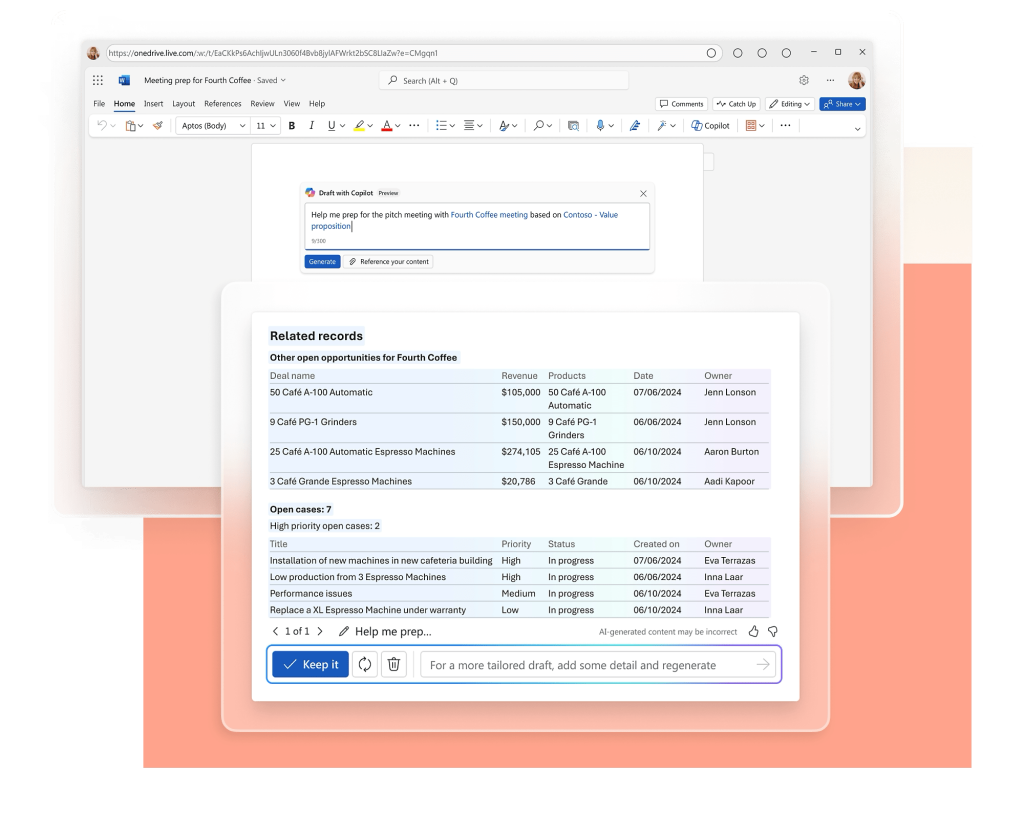1024x814 pixels.
Task: Expand font color dropdown arrow
Action: pyautogui.click(x=398, y=126)
